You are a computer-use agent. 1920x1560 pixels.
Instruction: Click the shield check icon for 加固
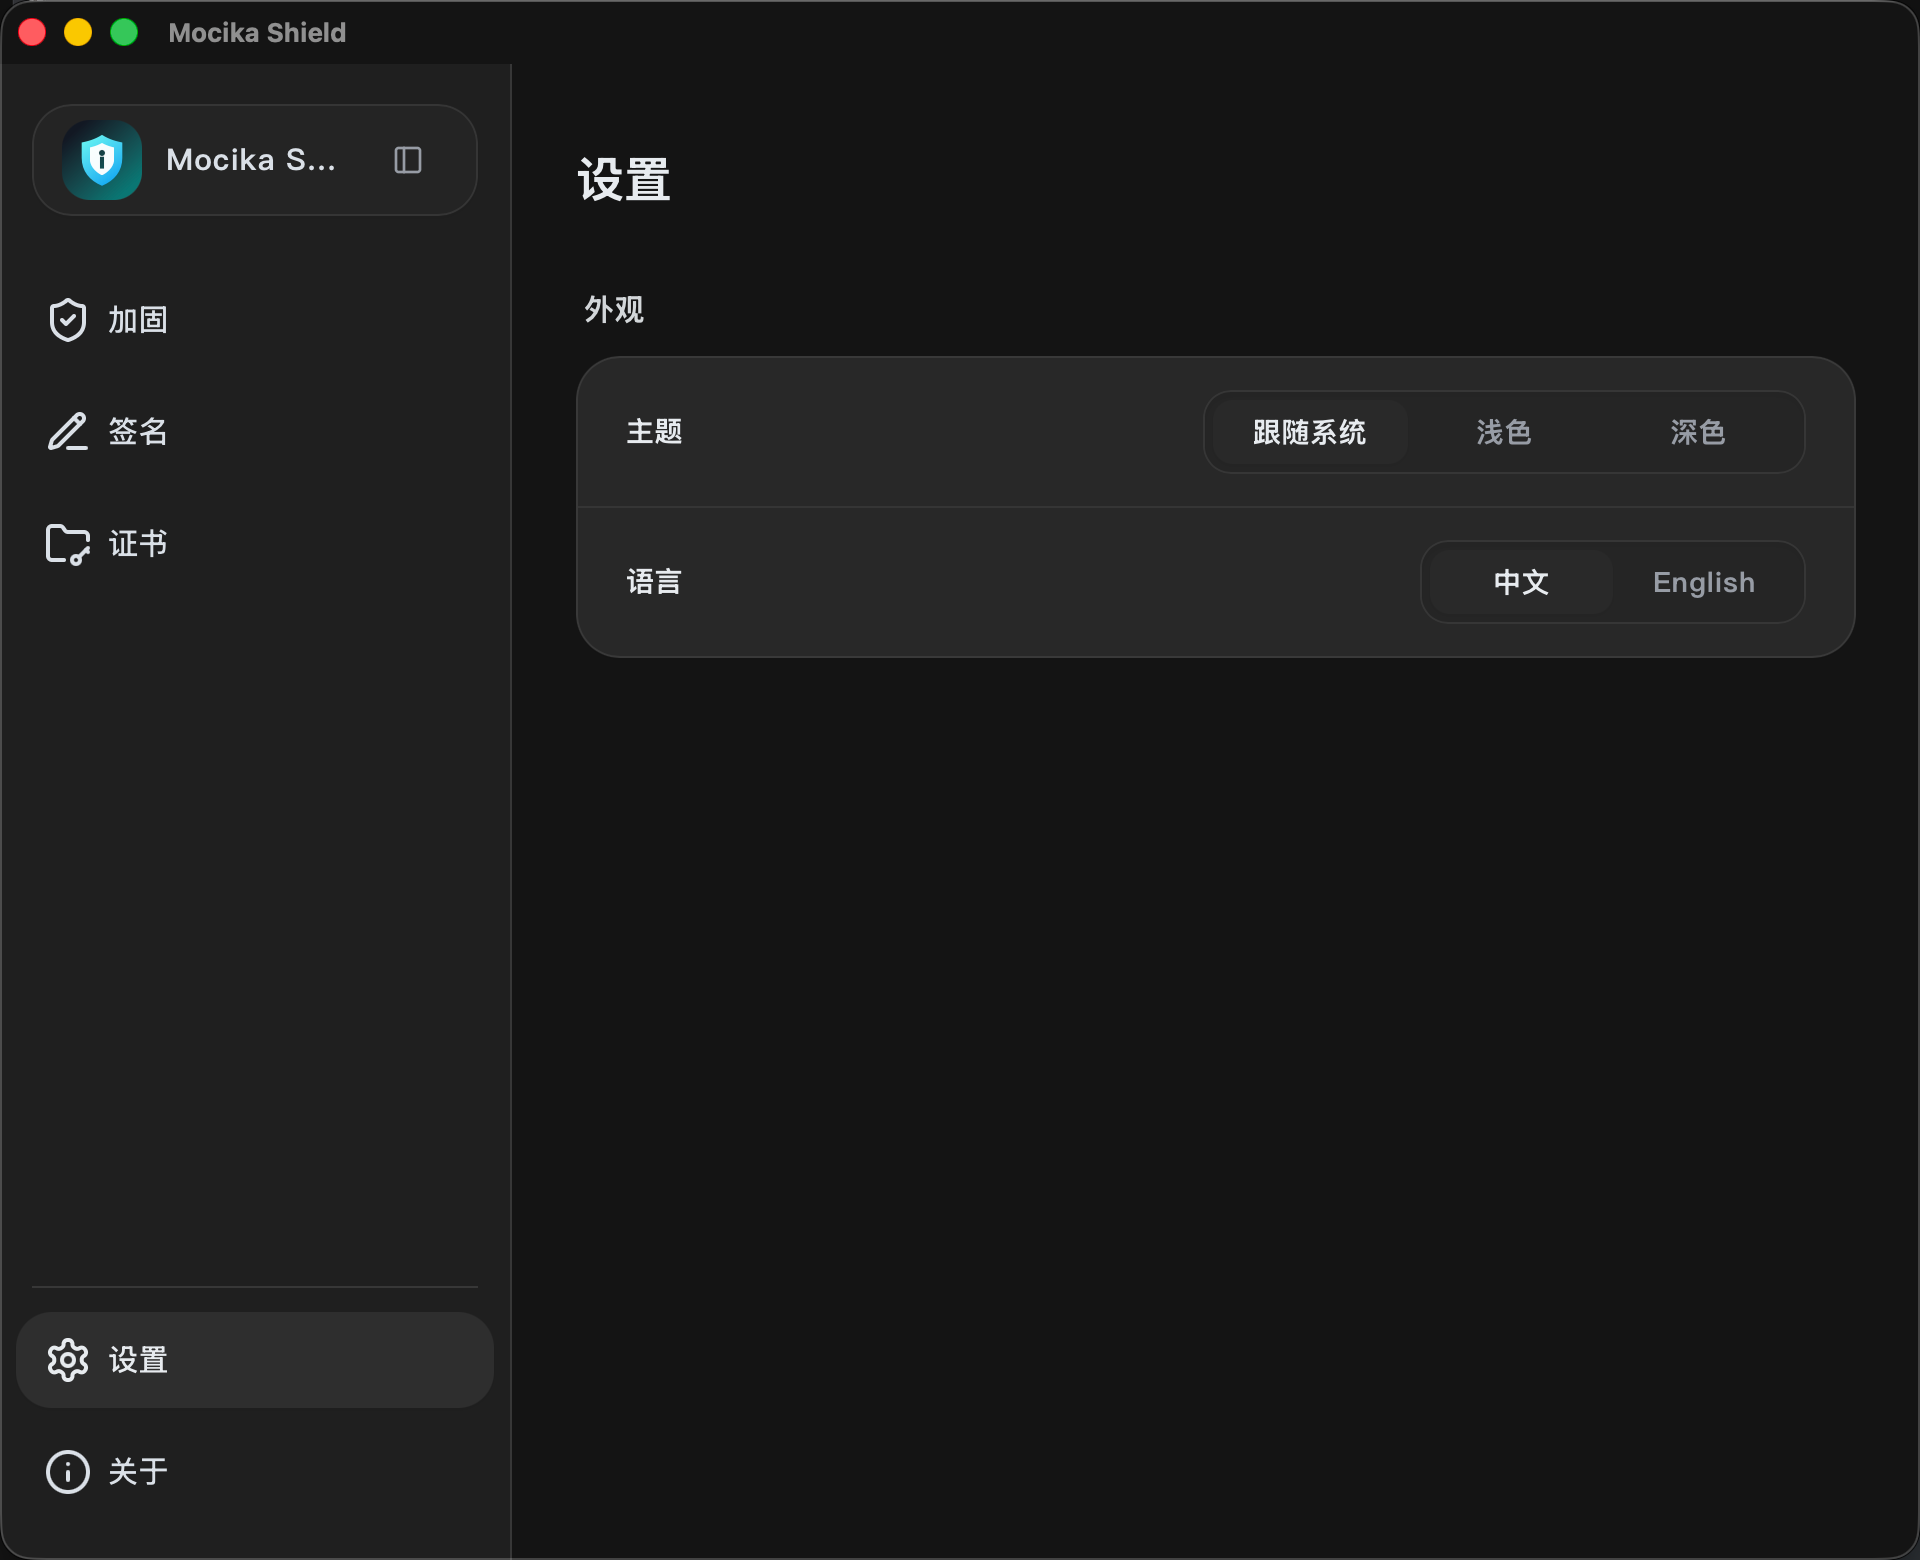(68, 320)
